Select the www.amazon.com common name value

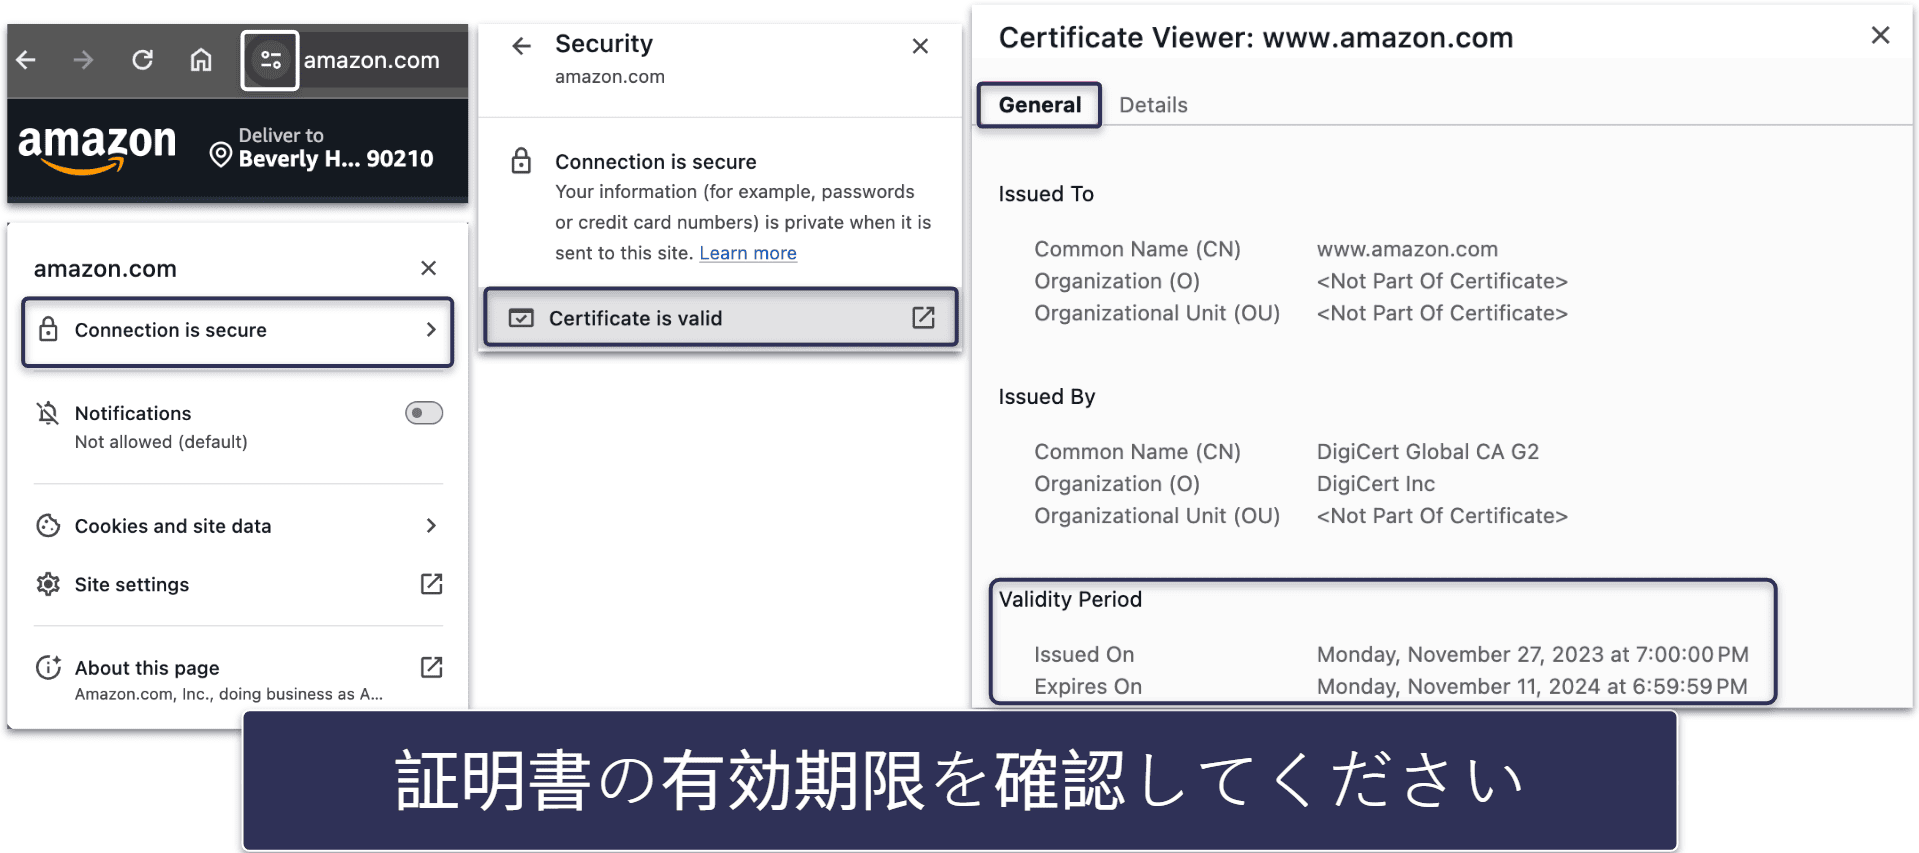click(x=1407, y=249)
